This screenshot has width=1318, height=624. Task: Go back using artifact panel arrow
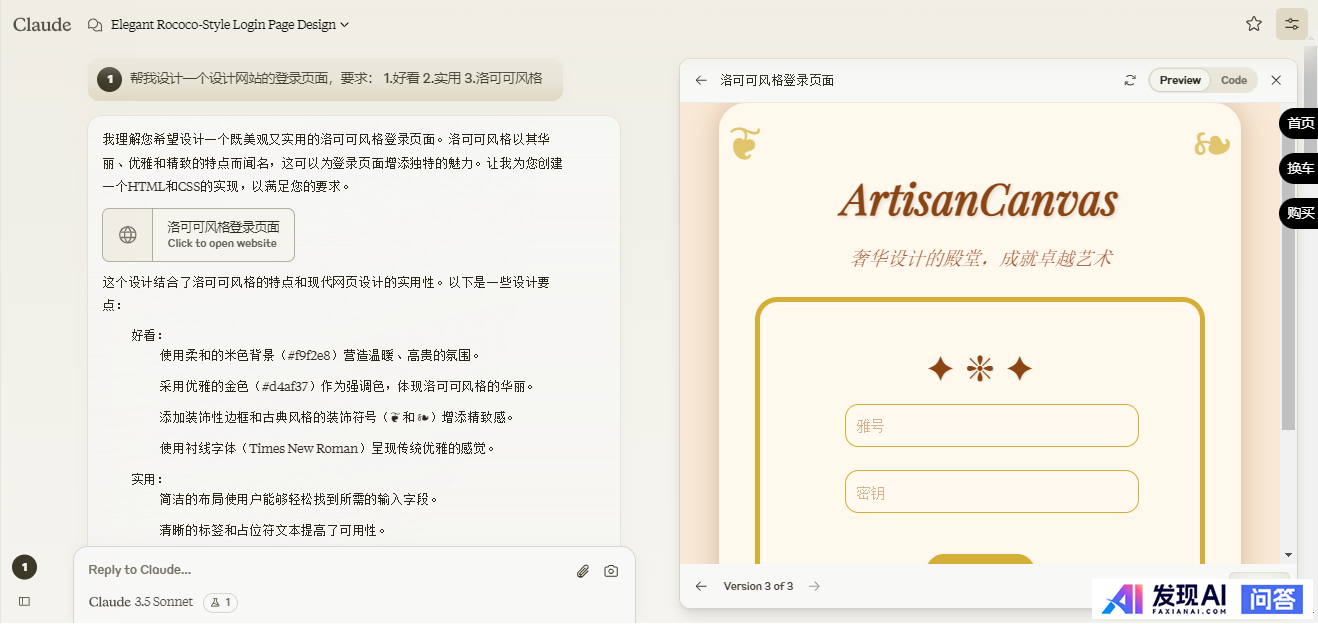pyautogui.click(x=701, y=80)
